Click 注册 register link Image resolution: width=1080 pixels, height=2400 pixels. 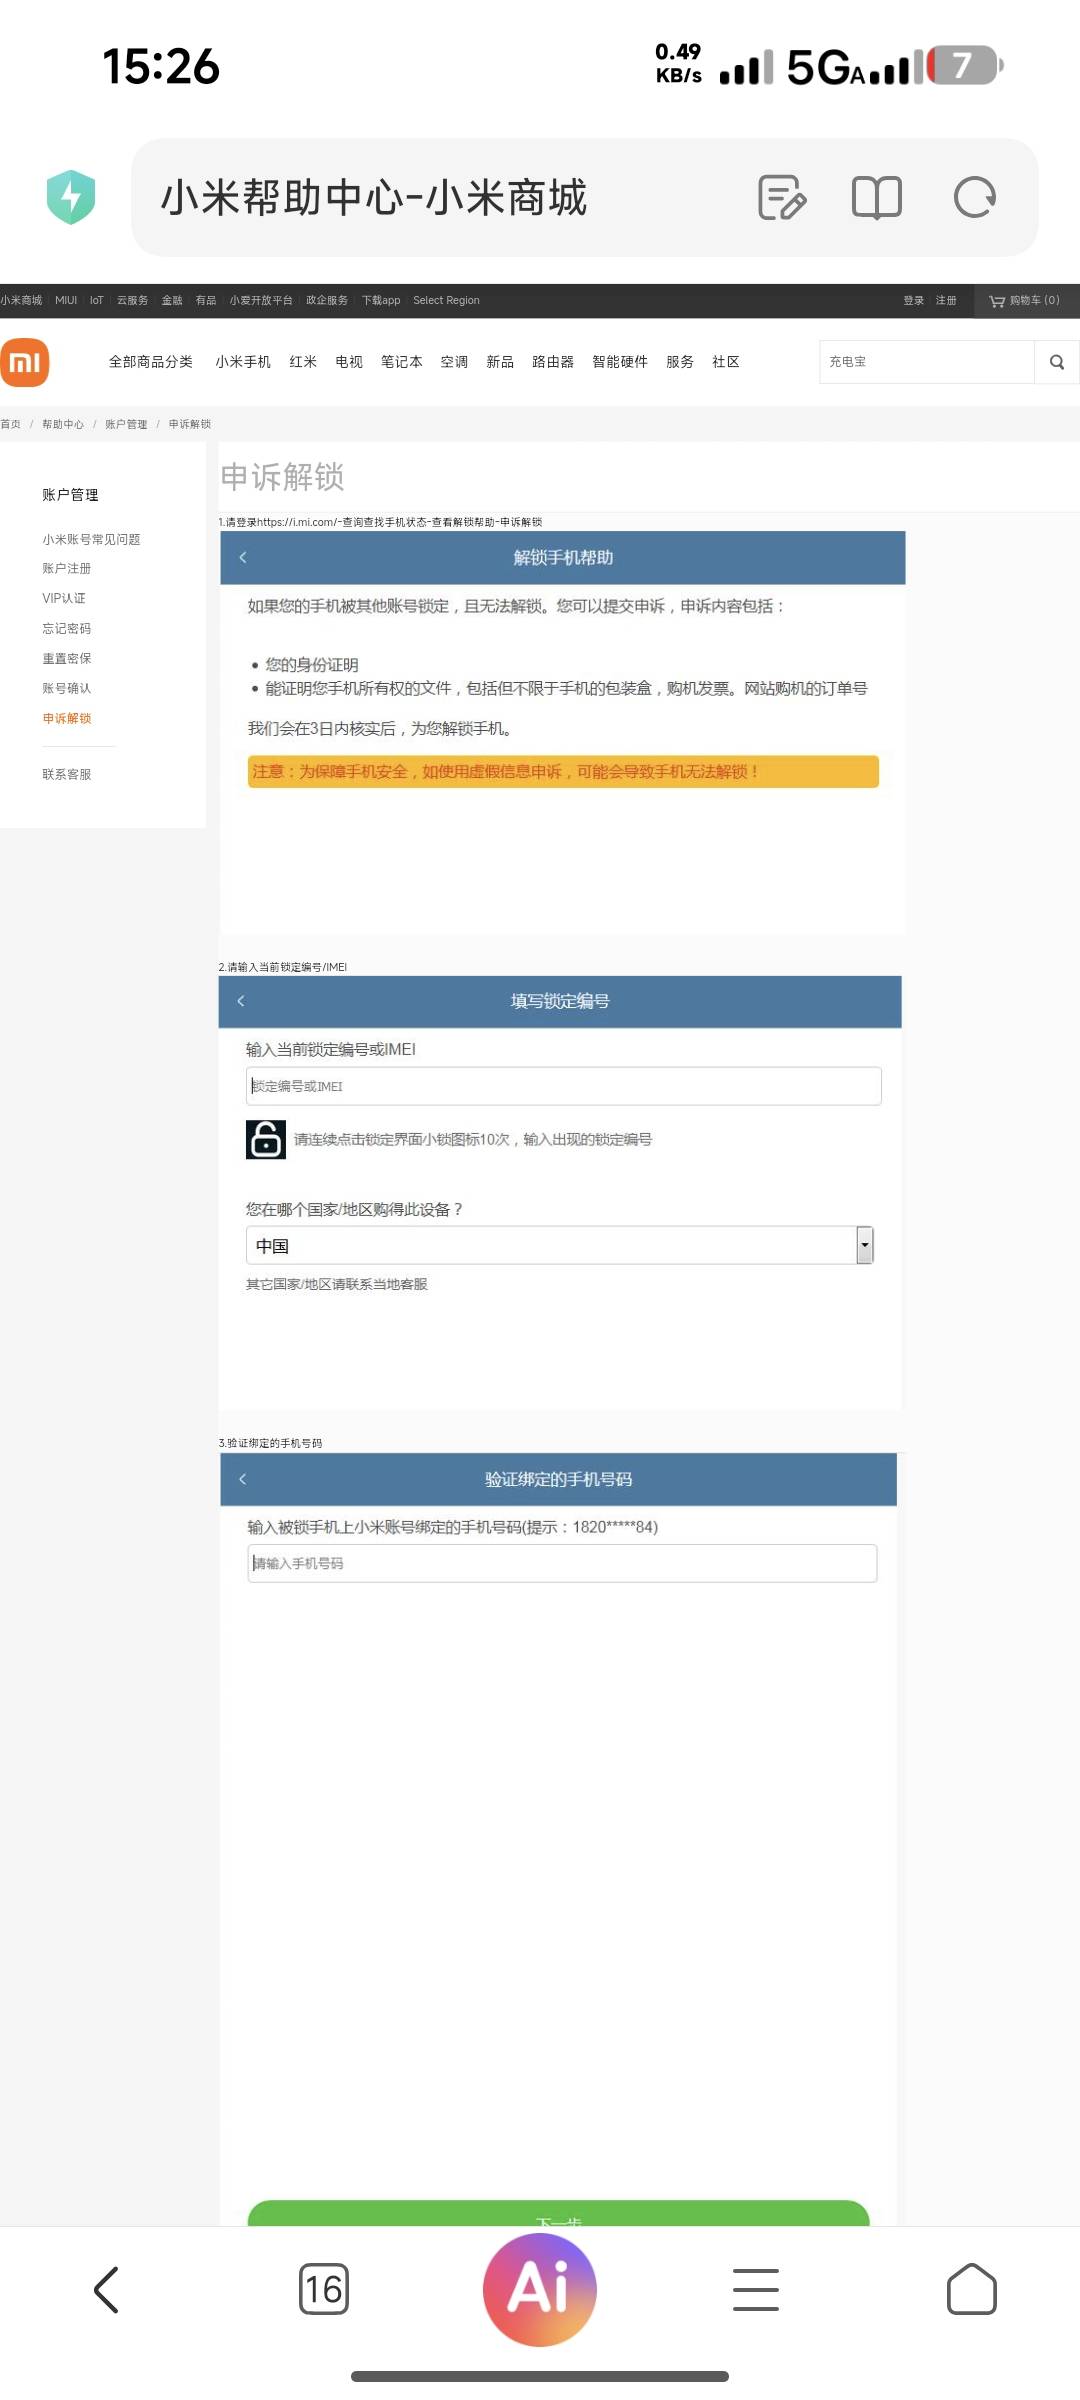coord(946,300)
